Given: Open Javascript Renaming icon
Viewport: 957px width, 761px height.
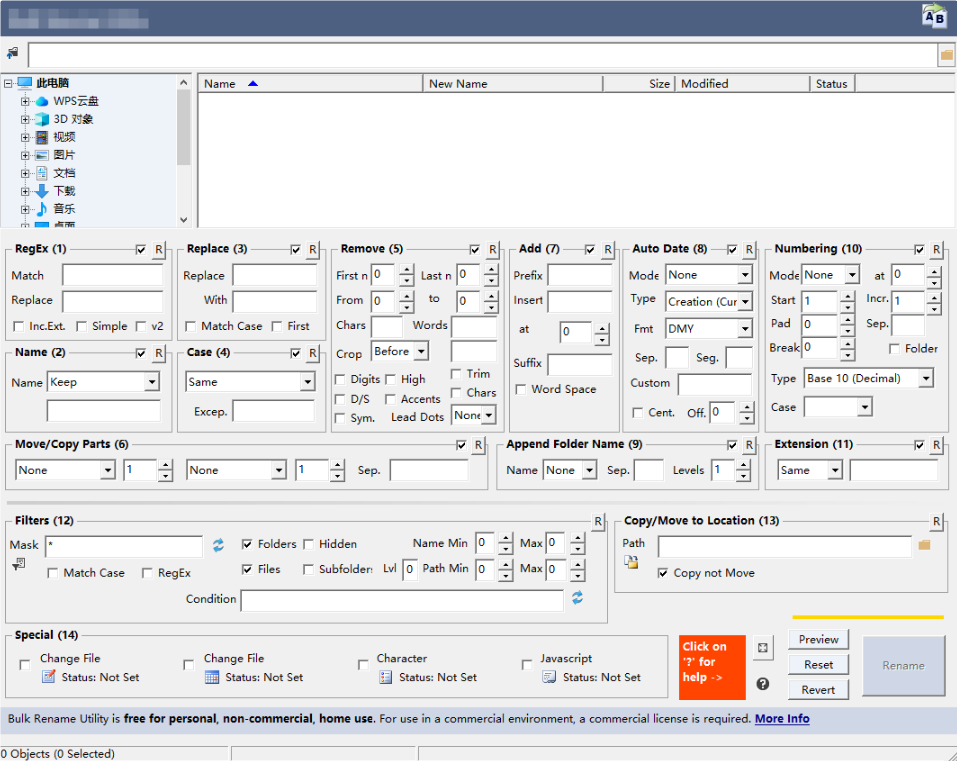Looking at the screenshot, I should (549, 677).
